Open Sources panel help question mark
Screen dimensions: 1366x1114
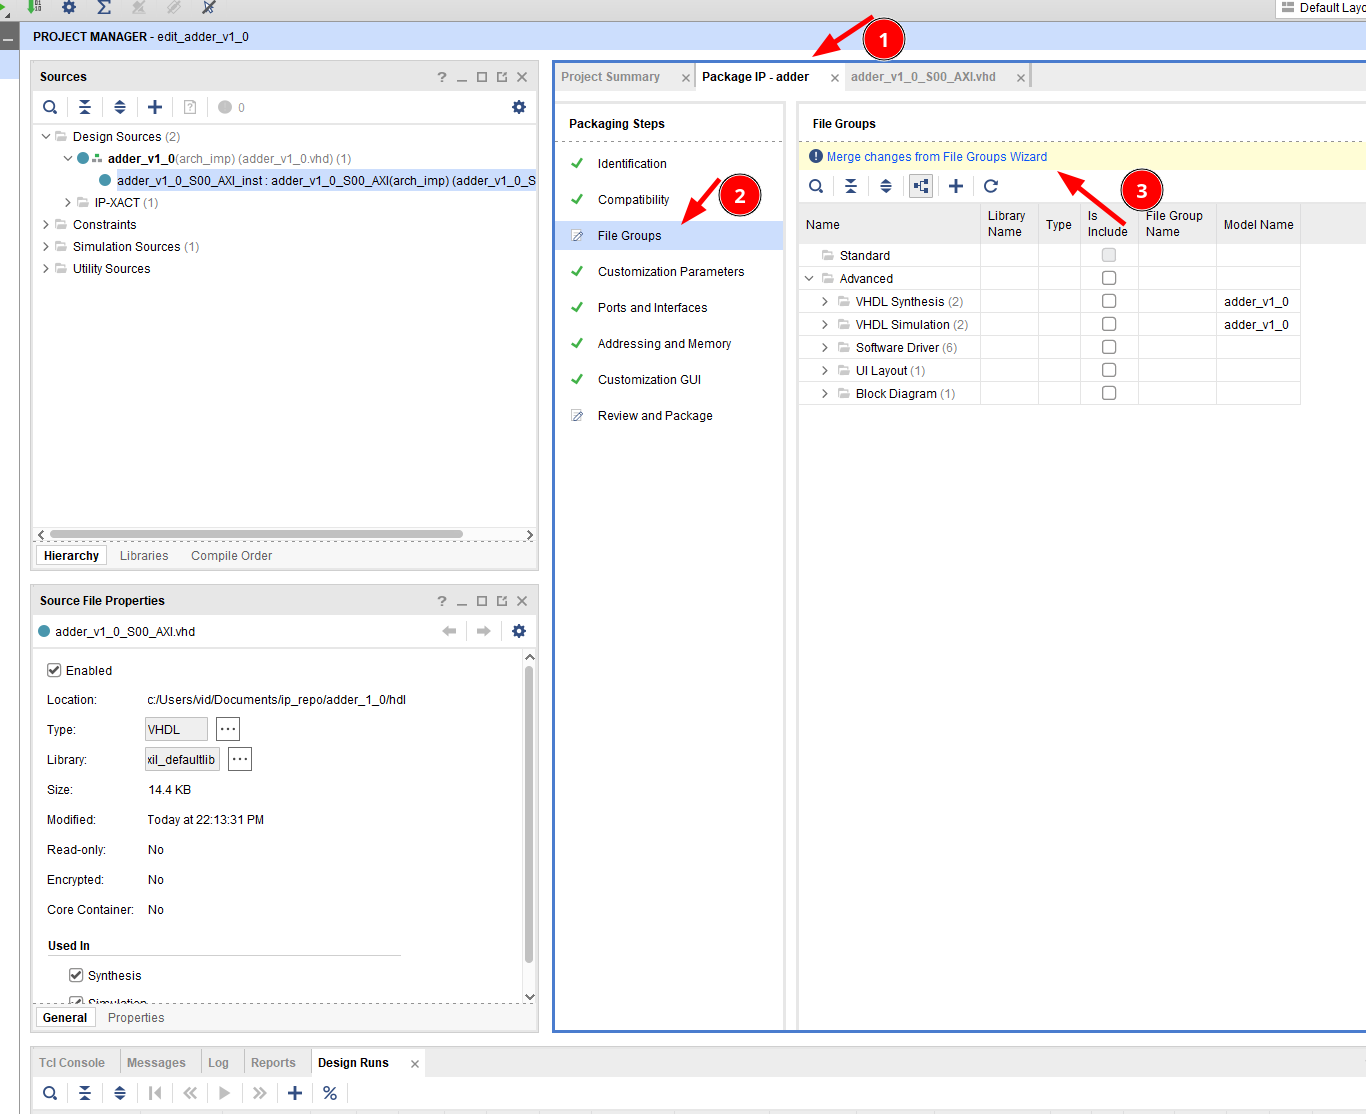tap(442, 77)
